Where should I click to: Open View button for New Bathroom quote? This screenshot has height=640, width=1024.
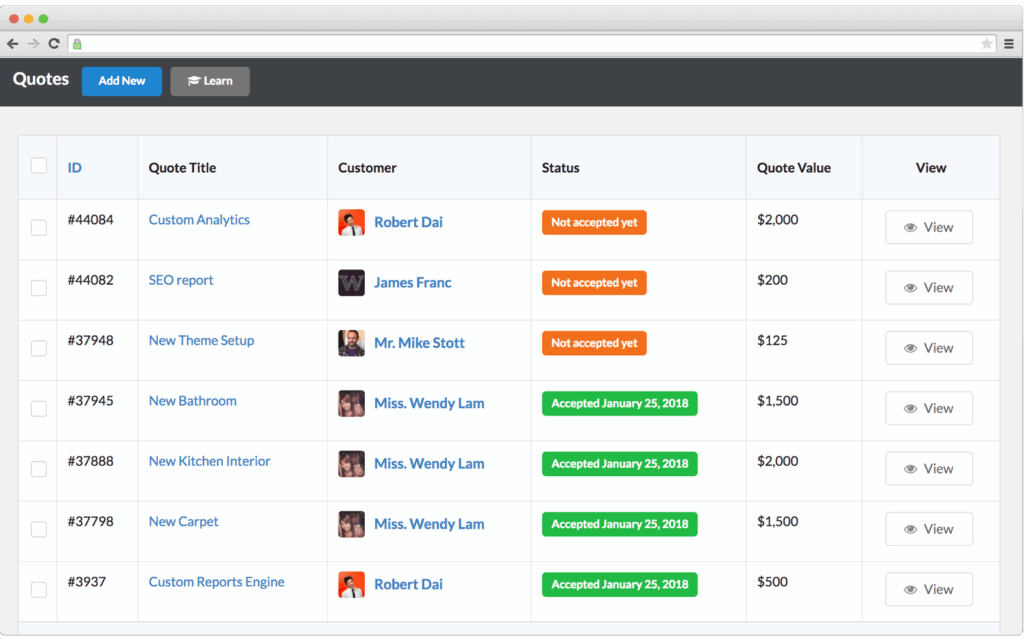click(x=929, y=408)
